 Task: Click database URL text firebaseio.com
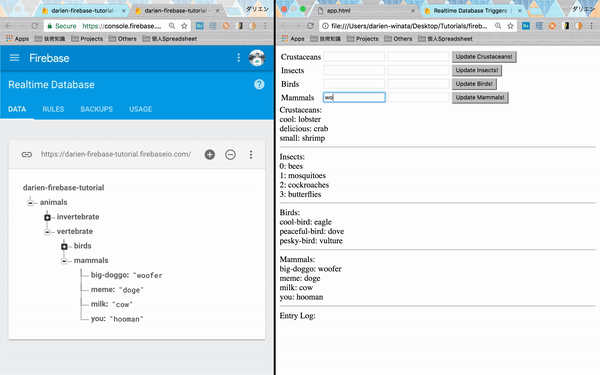click(116, 154)
